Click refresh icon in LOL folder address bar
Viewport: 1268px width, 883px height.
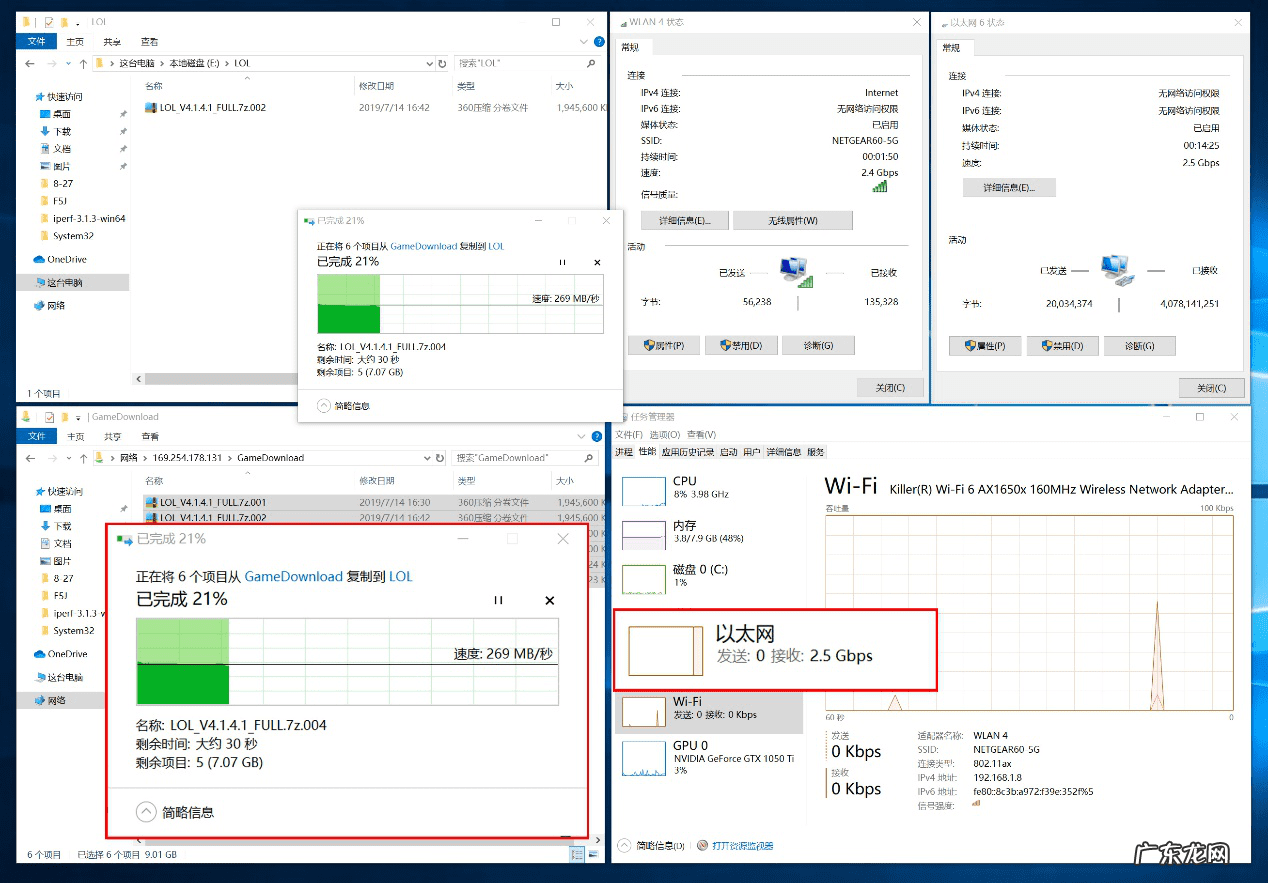pyautogui.click(x=442, y=63)
